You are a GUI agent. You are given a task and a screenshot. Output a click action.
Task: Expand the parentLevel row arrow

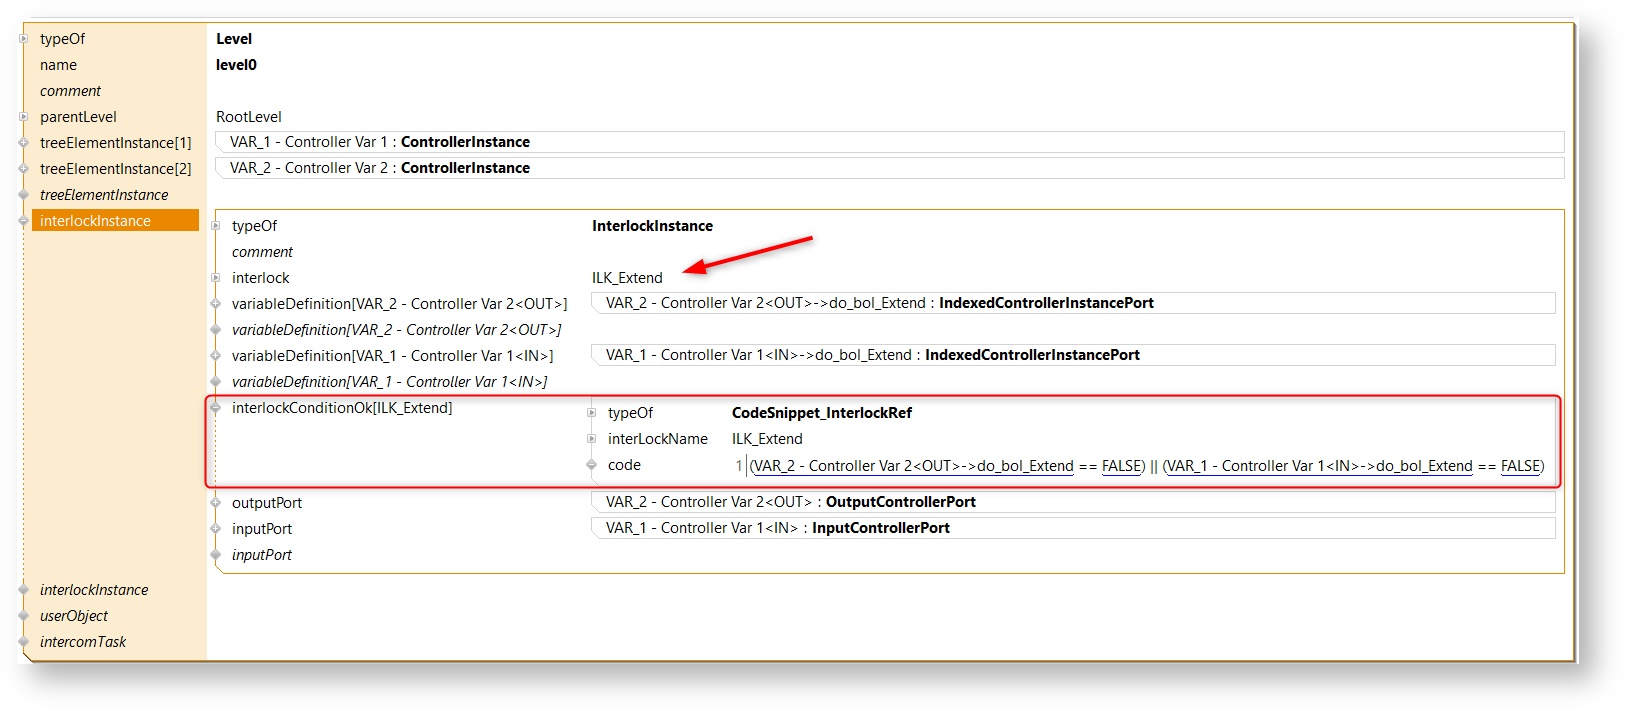click(x=24, y=117)
